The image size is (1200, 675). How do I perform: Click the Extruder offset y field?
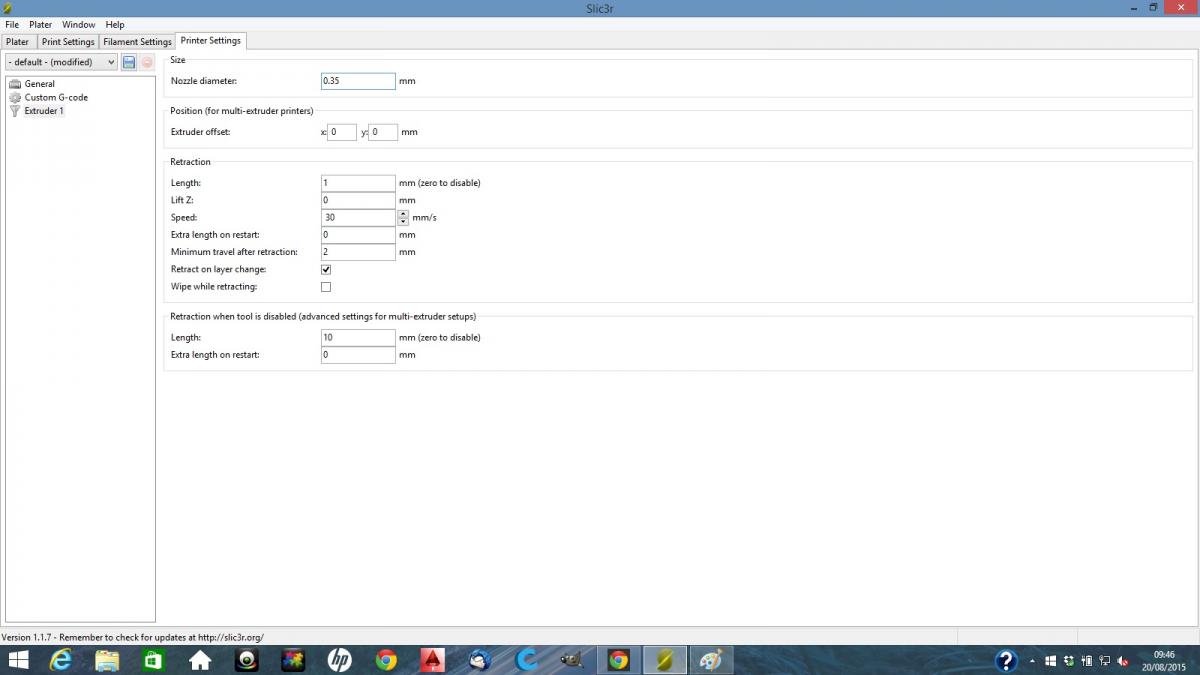383,132
